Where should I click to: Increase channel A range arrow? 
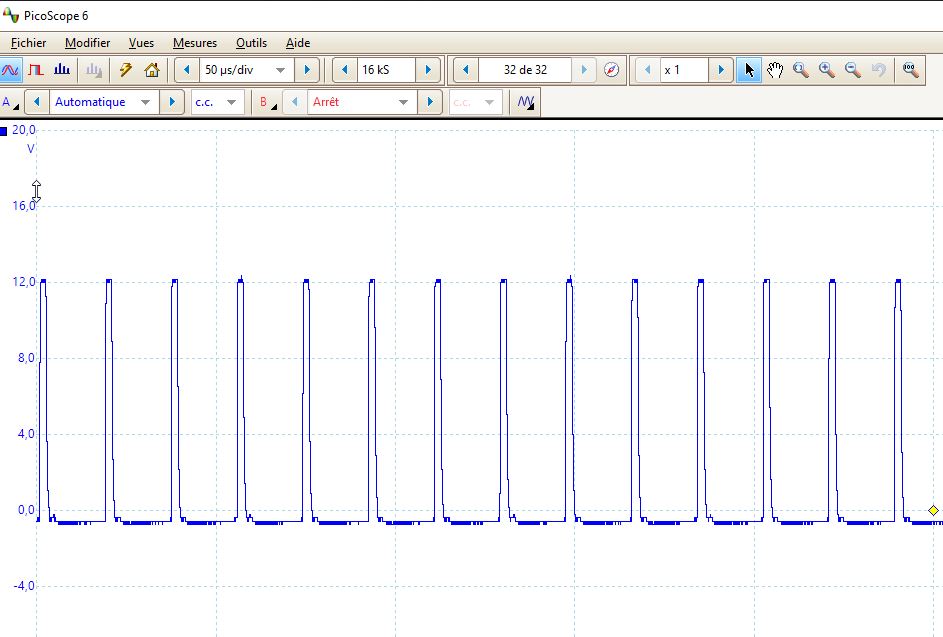pyautogui.click(x=172, y=102)
